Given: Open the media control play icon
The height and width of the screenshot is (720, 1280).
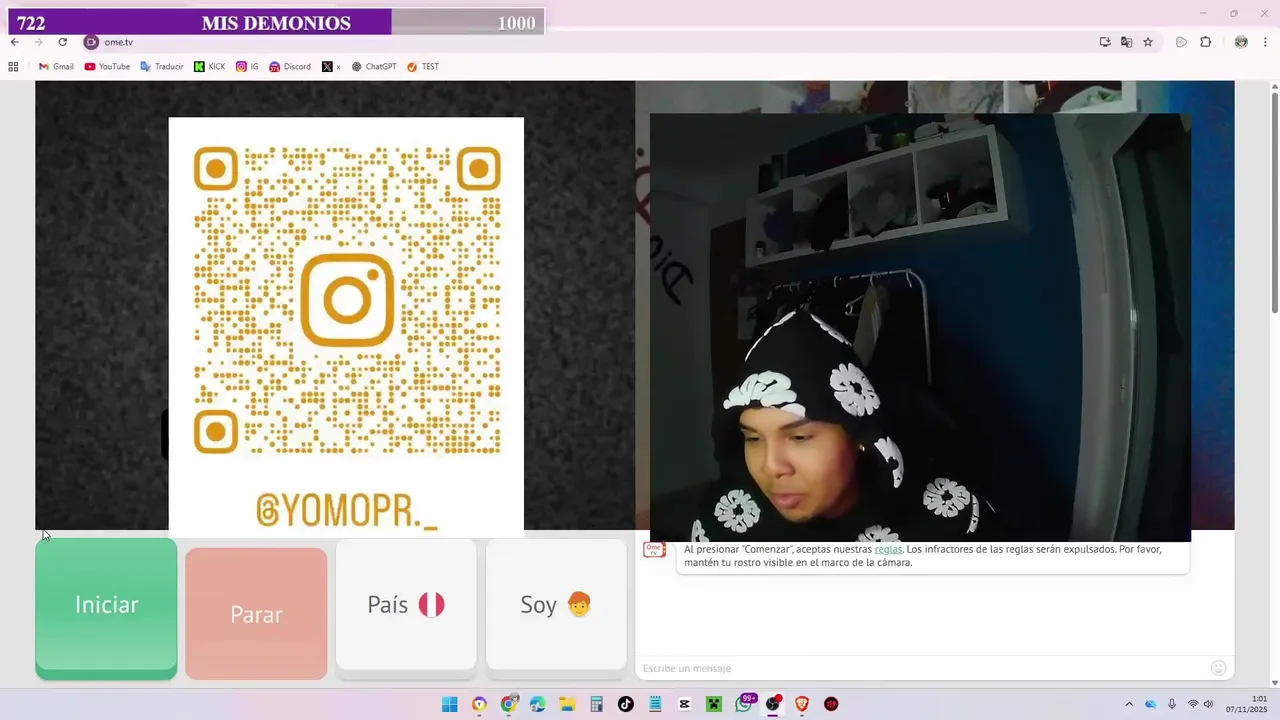Looking at the screenshot, I should point(1181,42).
